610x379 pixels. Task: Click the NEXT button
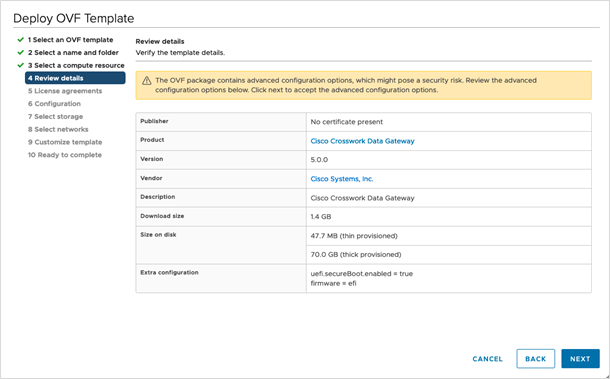(580, 359)
